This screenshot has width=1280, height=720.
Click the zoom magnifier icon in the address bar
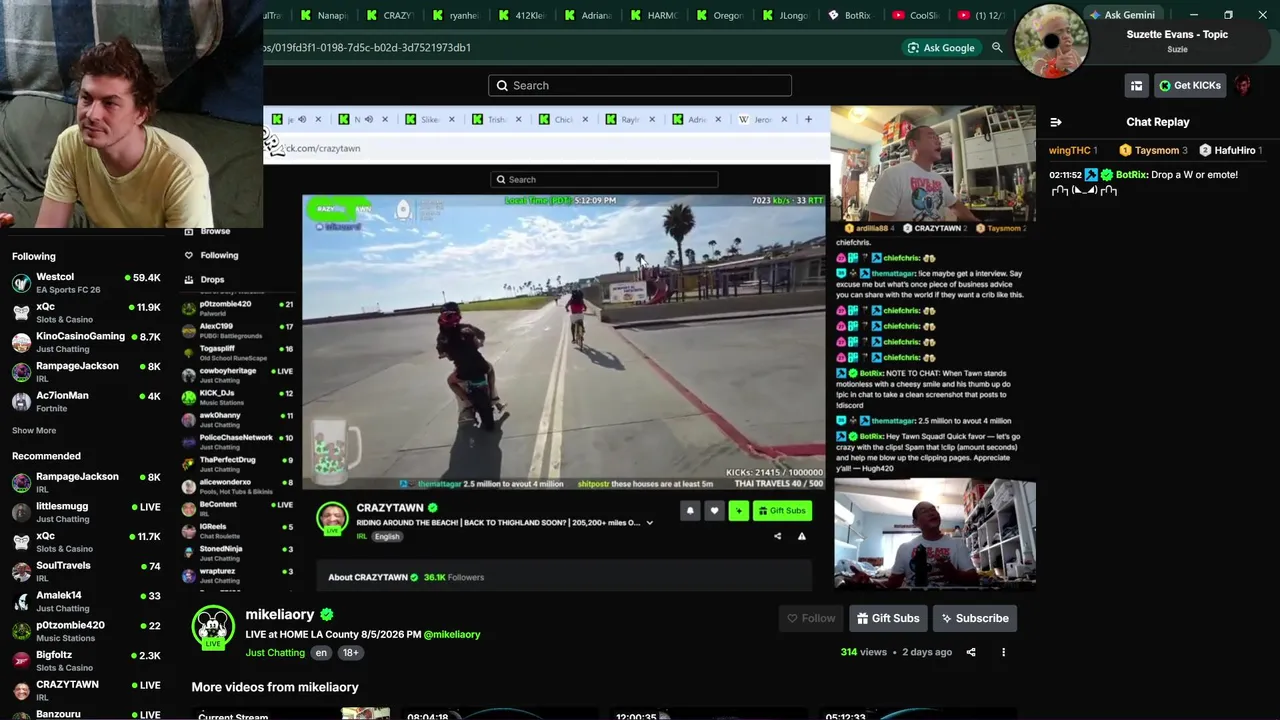(997, 48)
